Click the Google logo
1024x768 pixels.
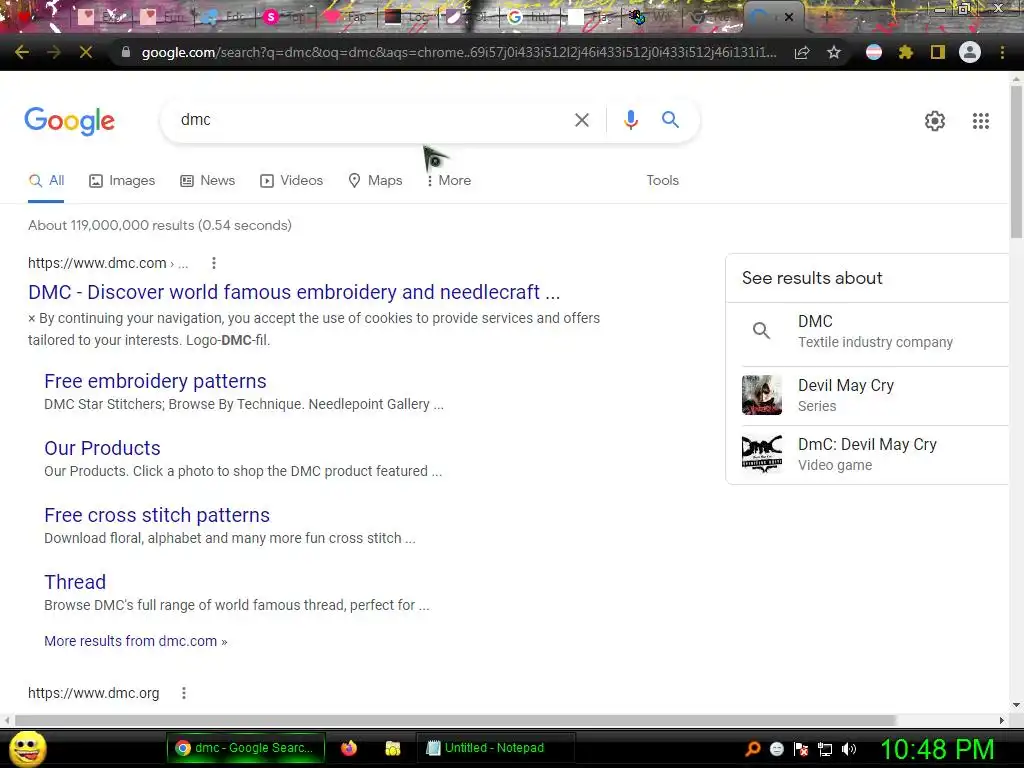pyautogui.click(x=70, y=121)
